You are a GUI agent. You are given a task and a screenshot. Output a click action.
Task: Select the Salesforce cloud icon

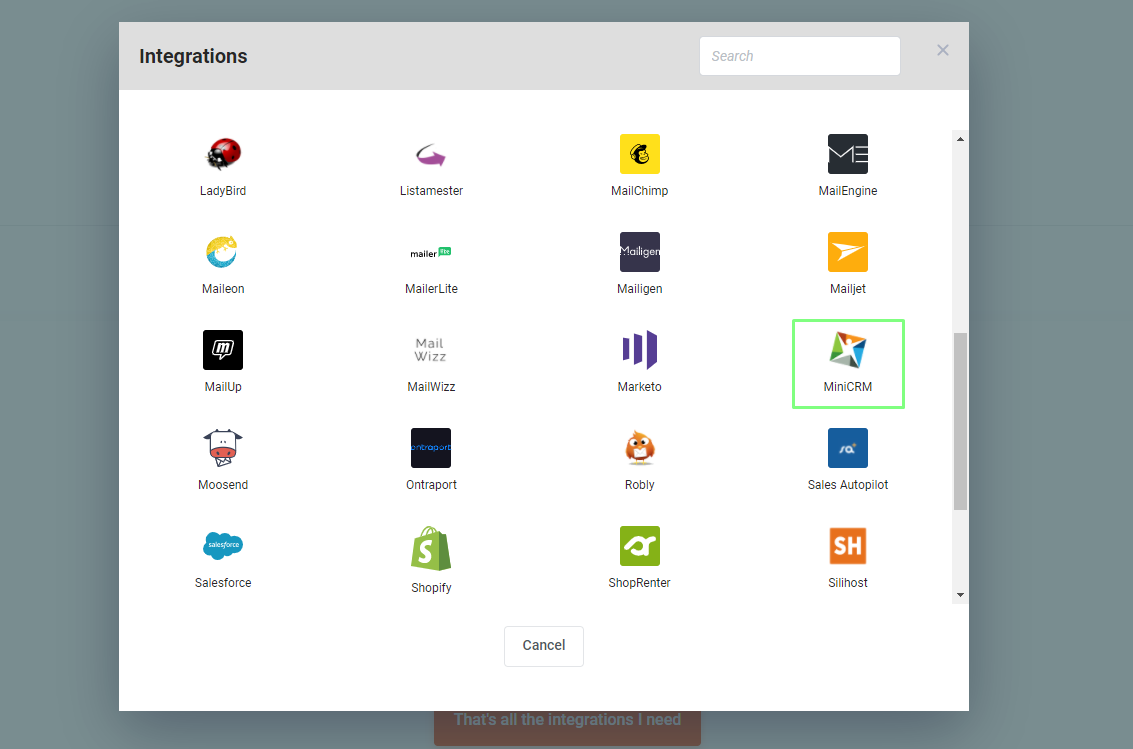[223, 545]
